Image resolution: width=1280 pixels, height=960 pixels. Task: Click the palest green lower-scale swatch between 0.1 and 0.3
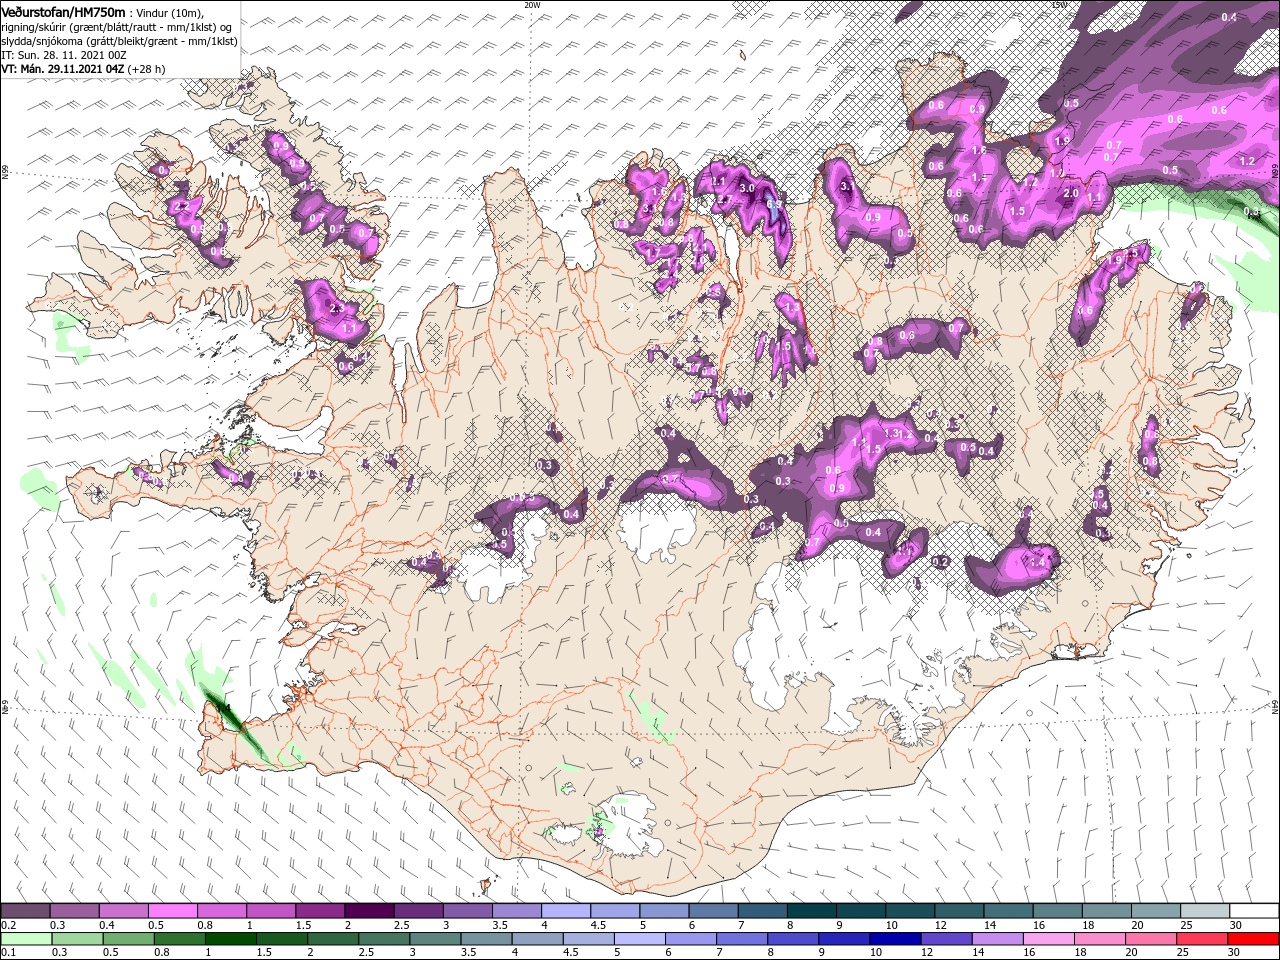tap(26, 939)
